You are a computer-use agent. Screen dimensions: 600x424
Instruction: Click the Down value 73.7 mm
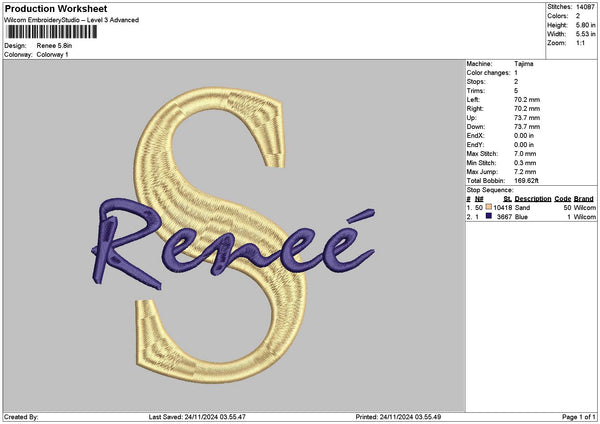coord(527,127)
